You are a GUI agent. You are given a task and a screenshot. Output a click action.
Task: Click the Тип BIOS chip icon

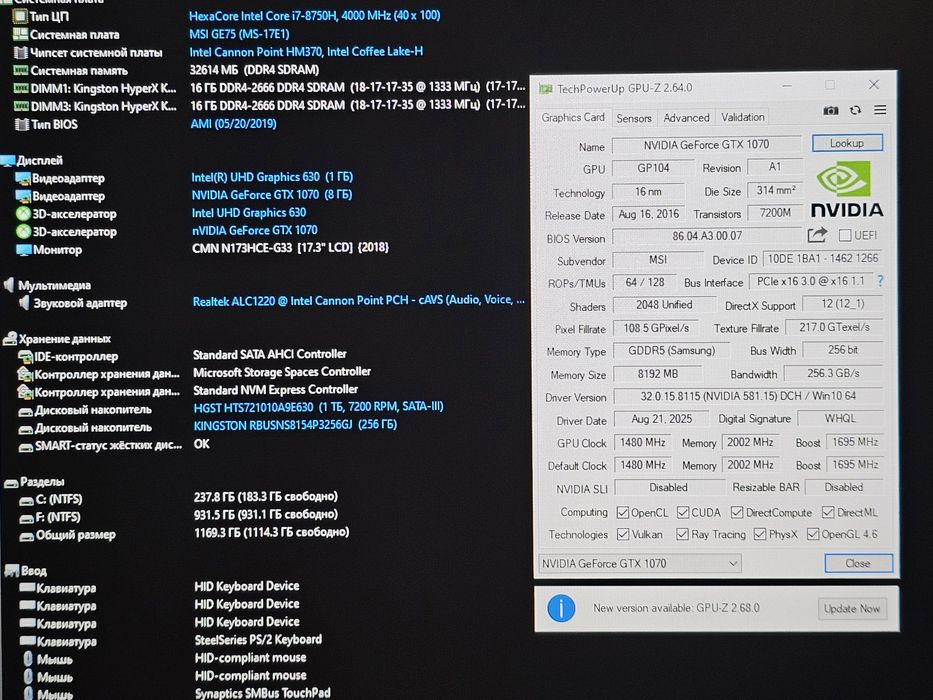[22, 124]
